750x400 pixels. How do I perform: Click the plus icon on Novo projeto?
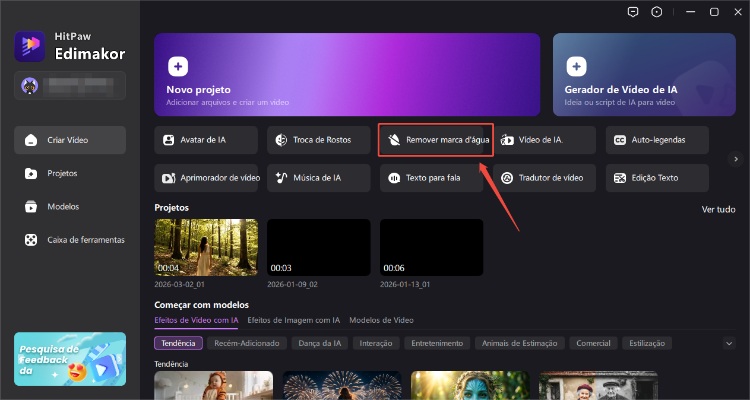coord(178,67)
